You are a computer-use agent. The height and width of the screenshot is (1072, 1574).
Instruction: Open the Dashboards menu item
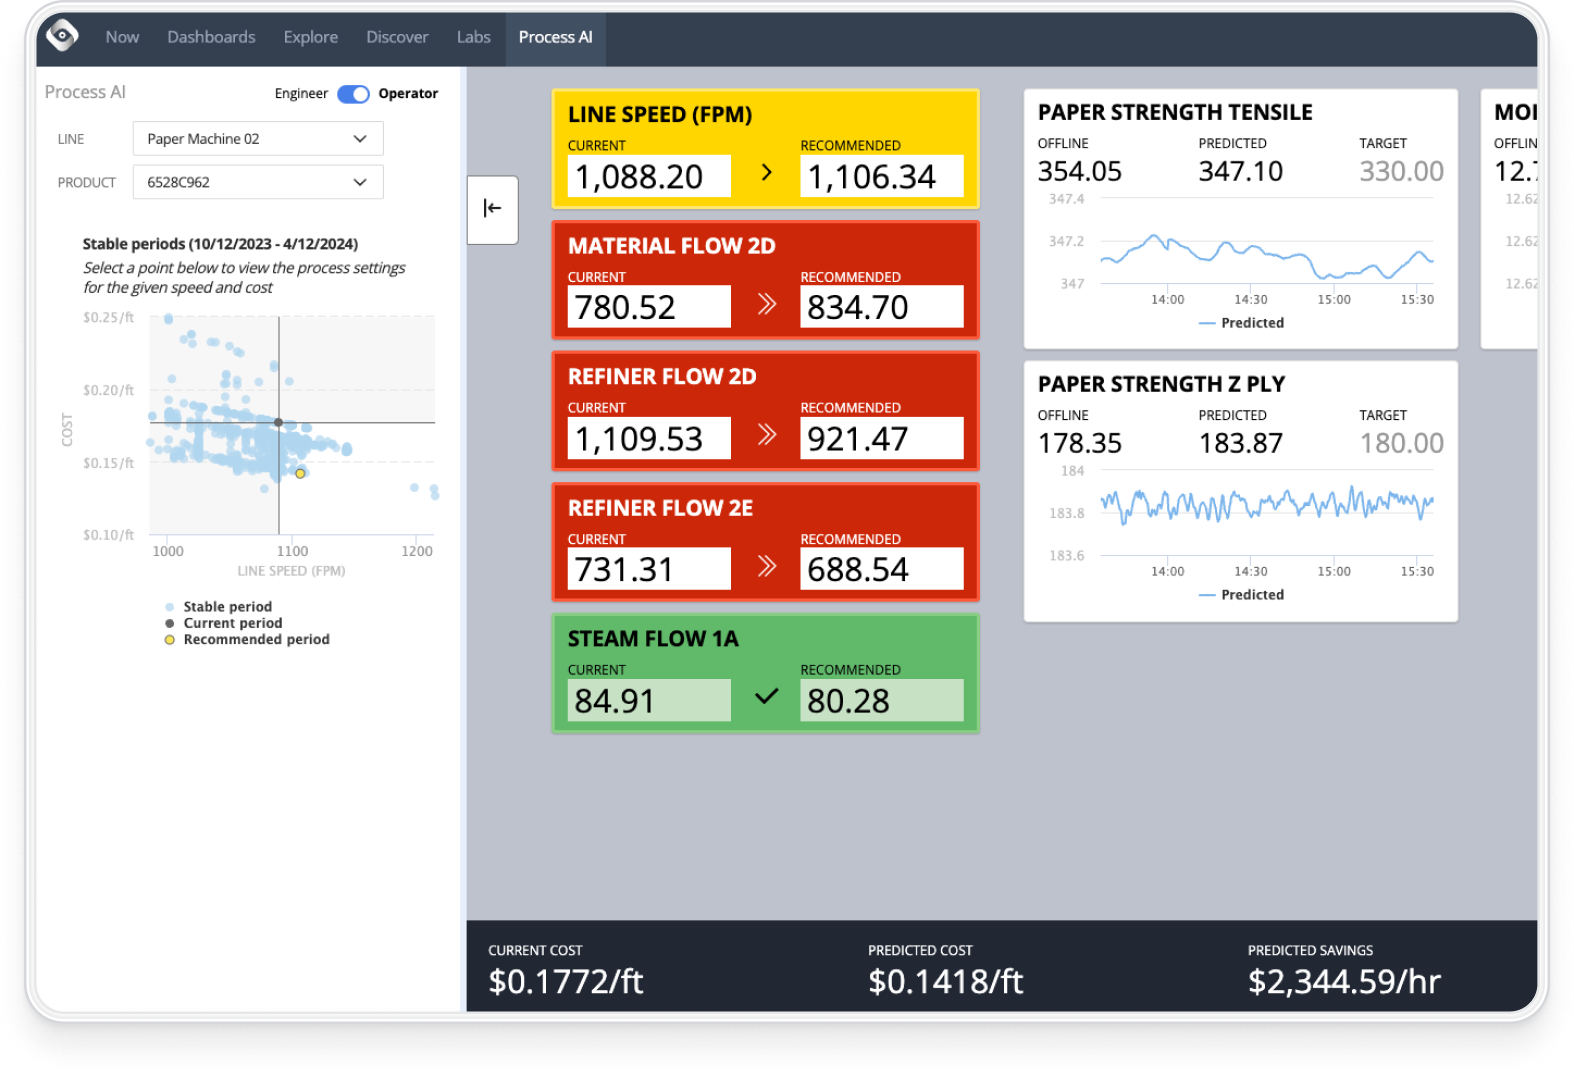pyautogui.click(x=211, y=37)
